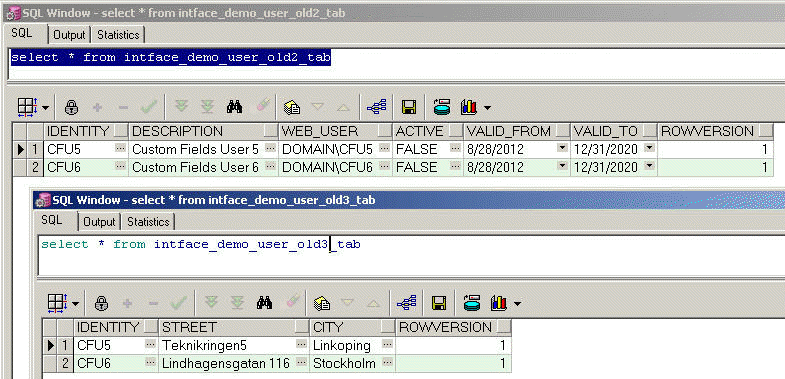
Task: Click the lock edit-data icon in old3 window
Action: [102, 303]
